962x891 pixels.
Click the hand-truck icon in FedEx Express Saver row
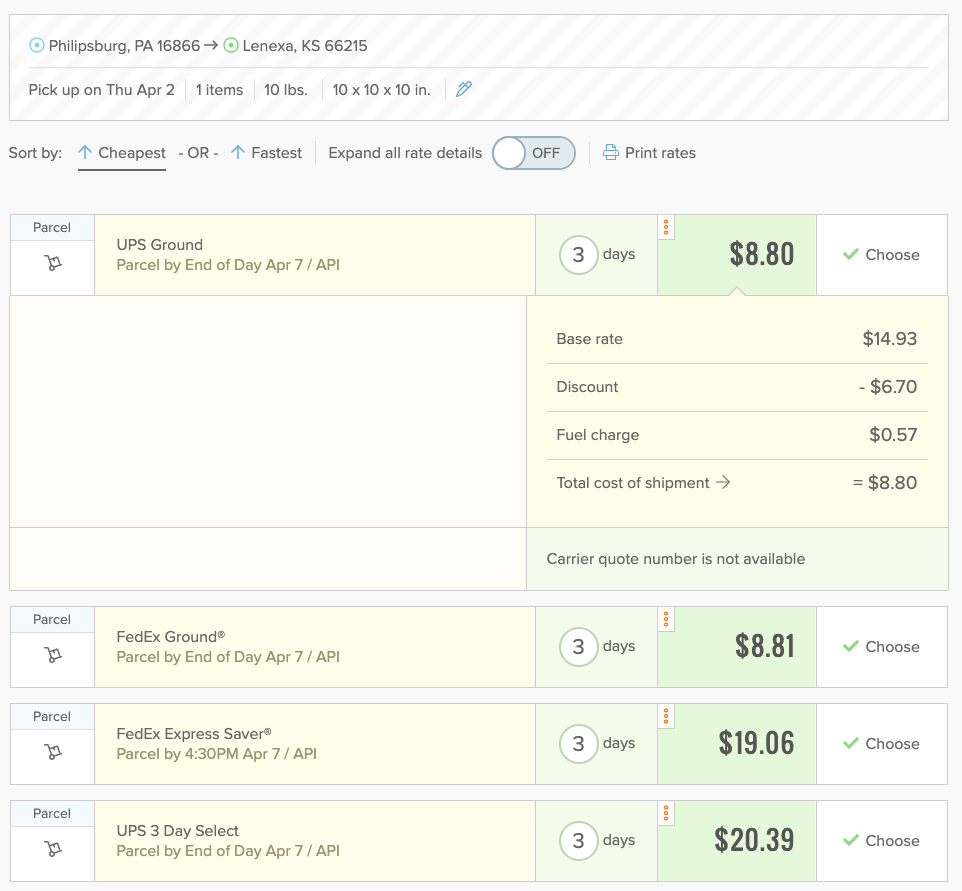click(x=53, y=752)
